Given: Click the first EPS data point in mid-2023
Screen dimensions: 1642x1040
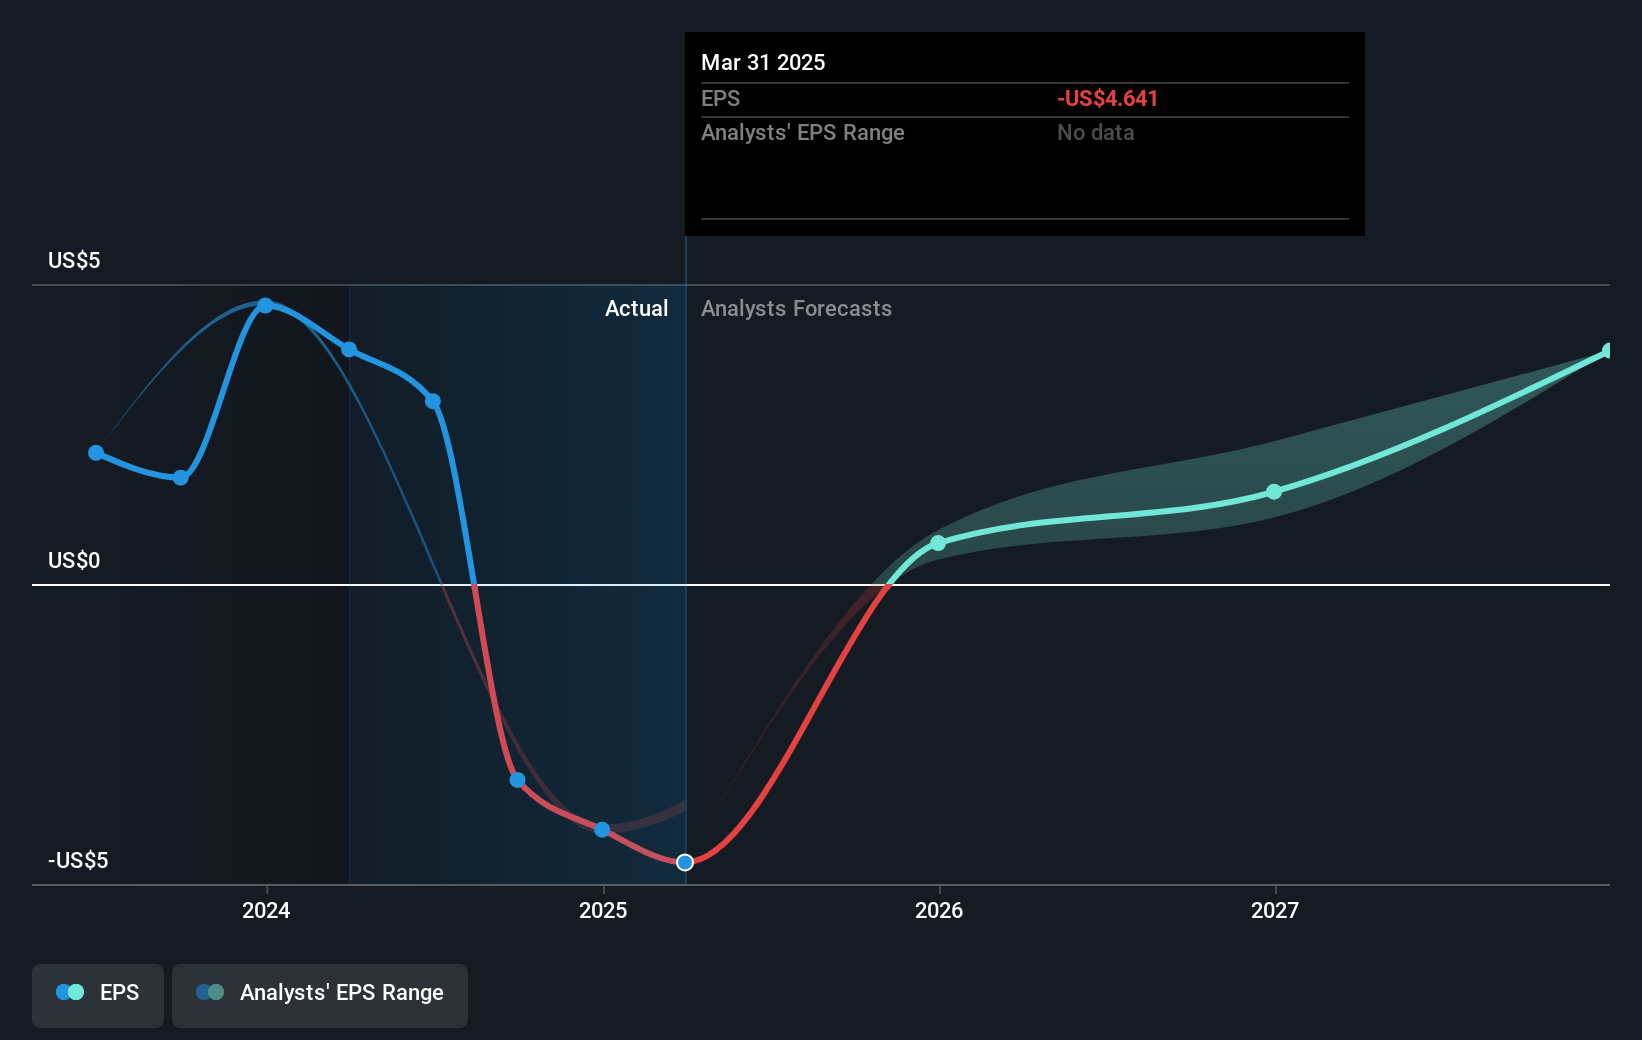Looking at the screenshot, I should point(96,453).
